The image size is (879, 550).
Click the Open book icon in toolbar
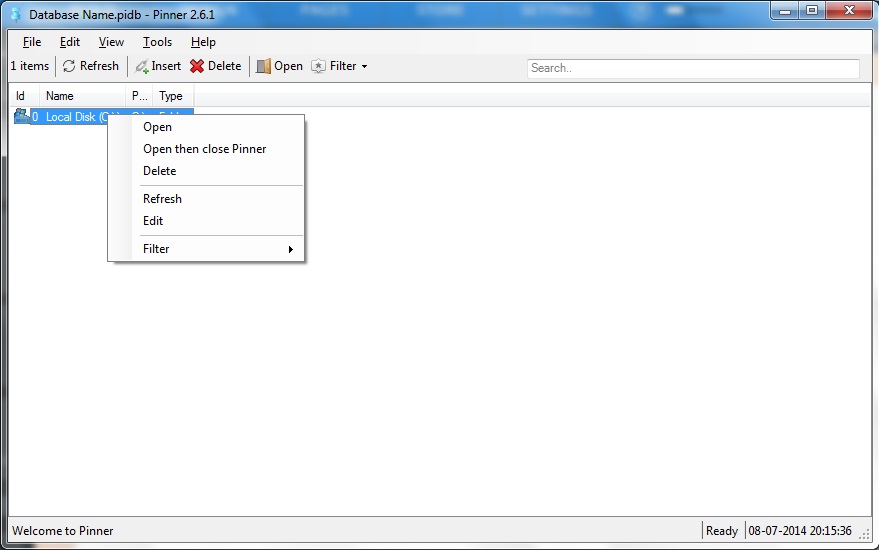tap(263, 67)
